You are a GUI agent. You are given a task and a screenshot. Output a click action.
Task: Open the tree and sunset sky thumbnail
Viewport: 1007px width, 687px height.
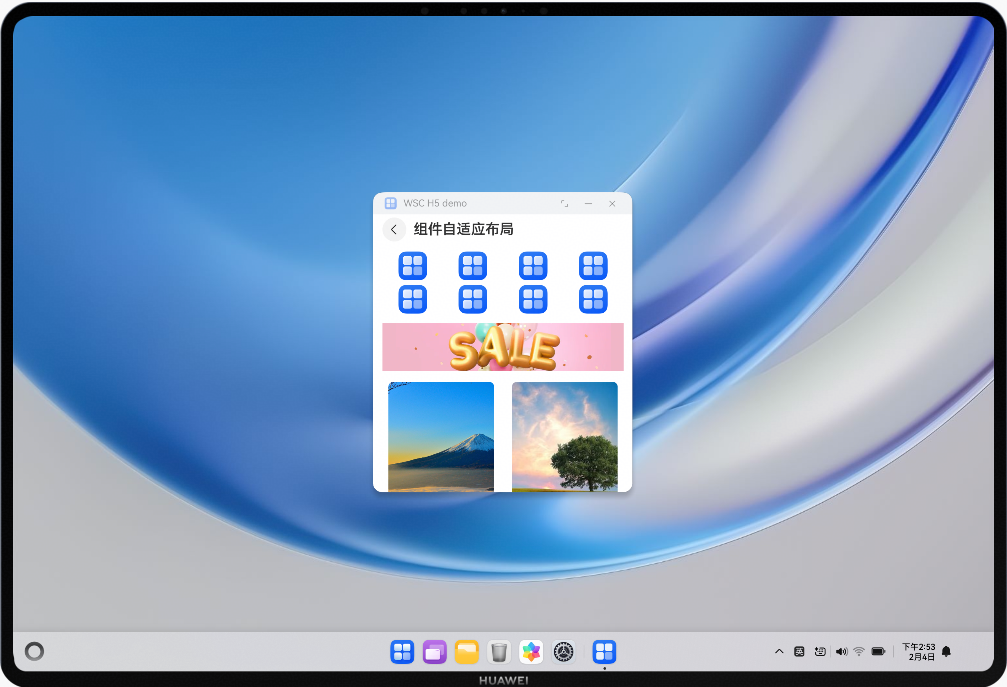point(564,436)
